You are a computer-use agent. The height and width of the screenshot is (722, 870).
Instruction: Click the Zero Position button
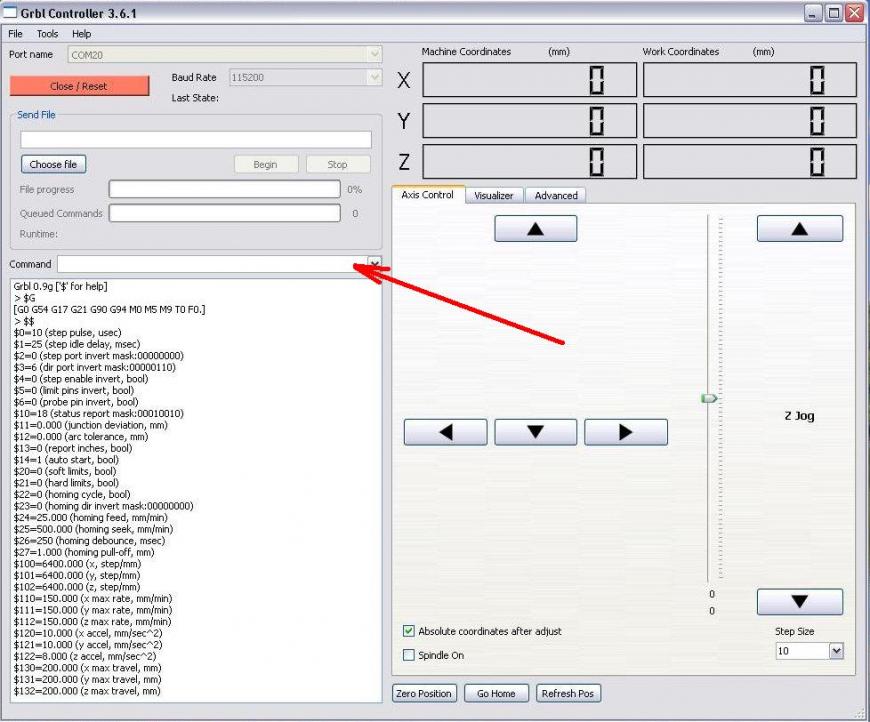pyautogui.click(x=424, y=694)
